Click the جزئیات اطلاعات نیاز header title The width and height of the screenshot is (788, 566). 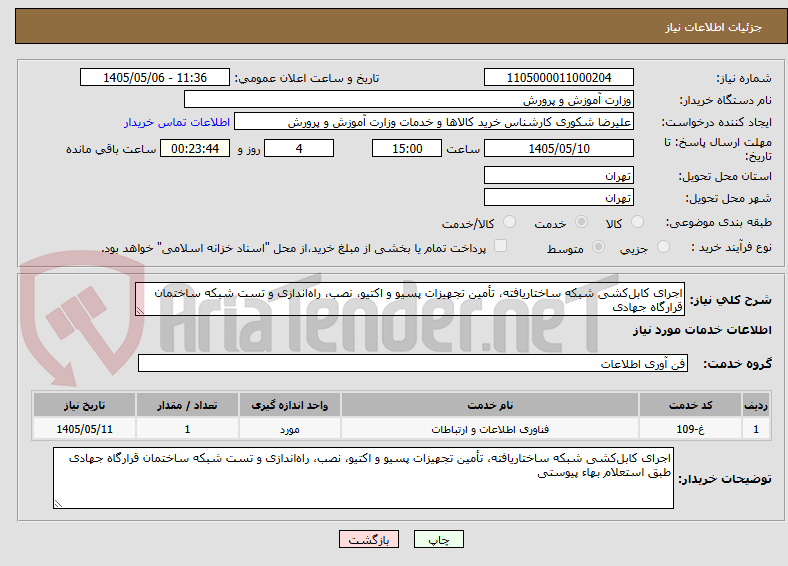pyautogui.click(x=714, y=27)
